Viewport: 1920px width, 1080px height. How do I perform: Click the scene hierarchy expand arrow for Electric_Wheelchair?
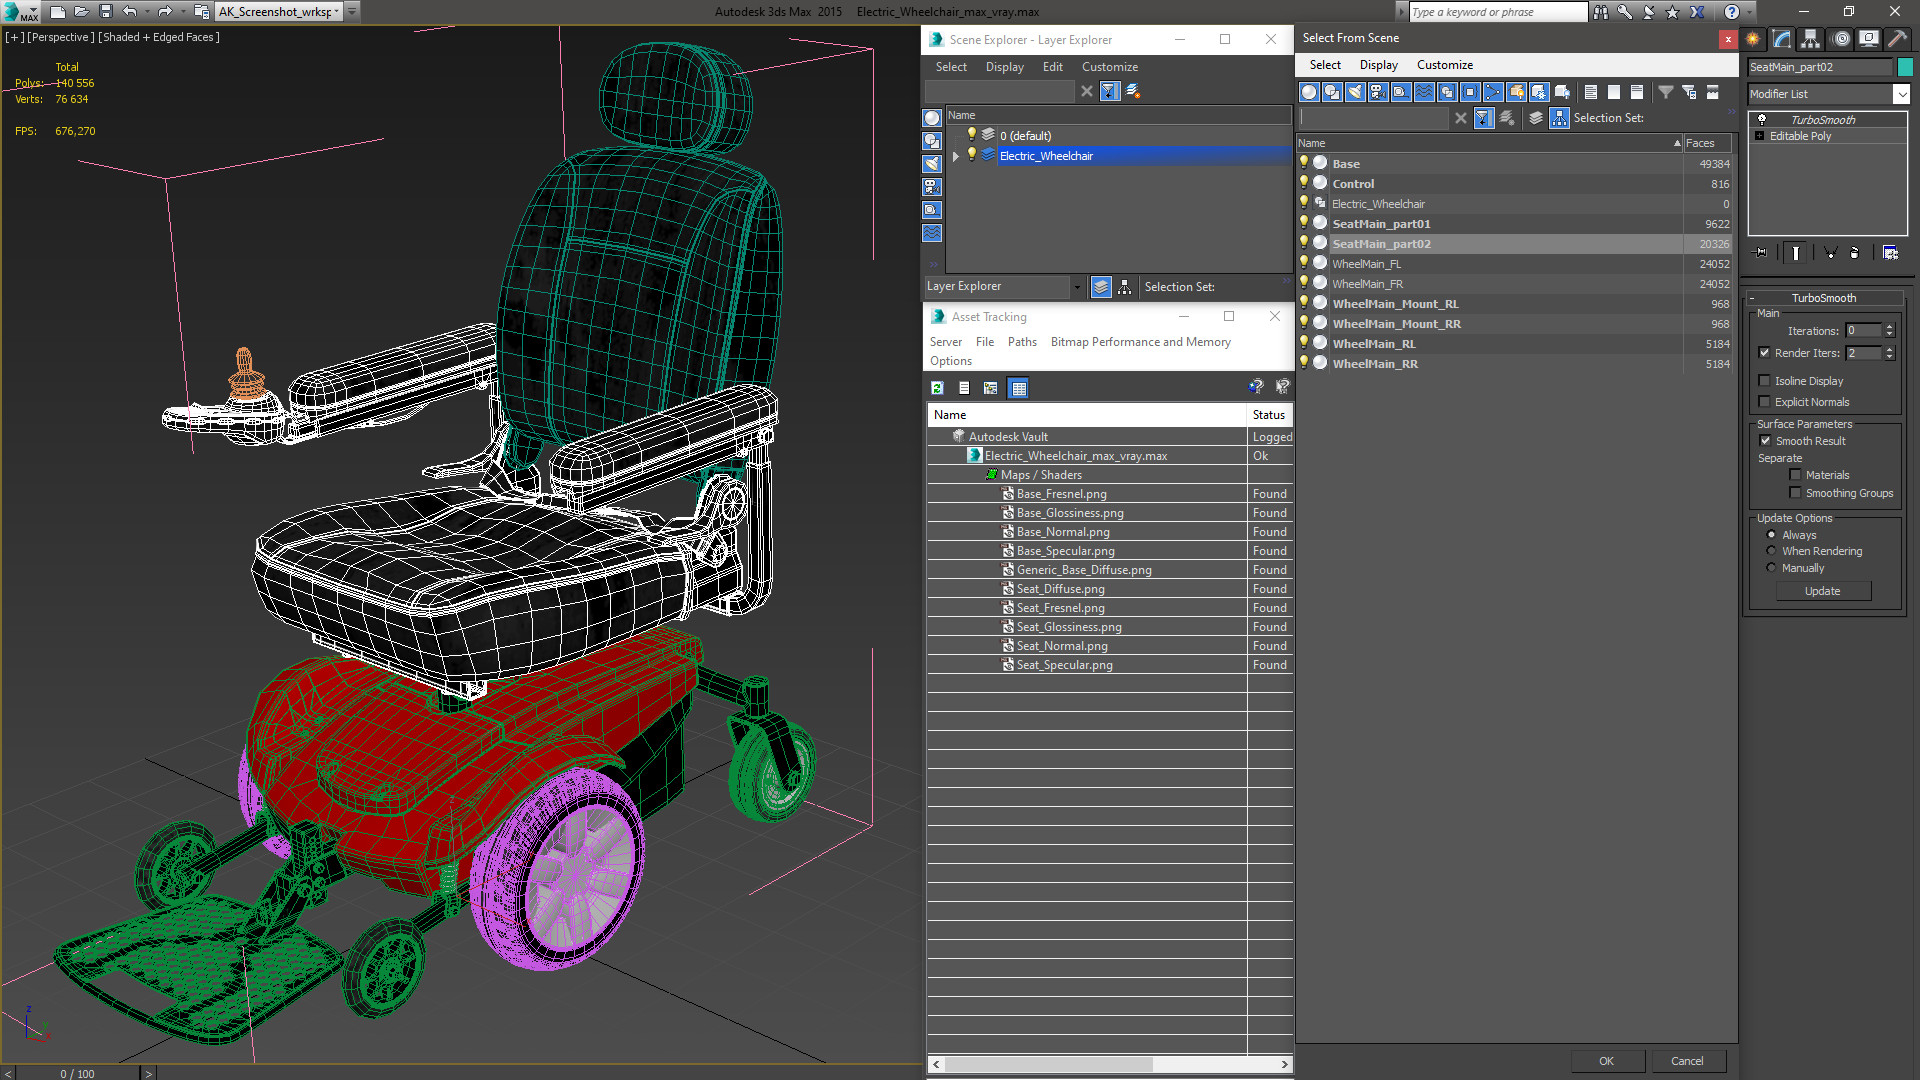[955, 156]
